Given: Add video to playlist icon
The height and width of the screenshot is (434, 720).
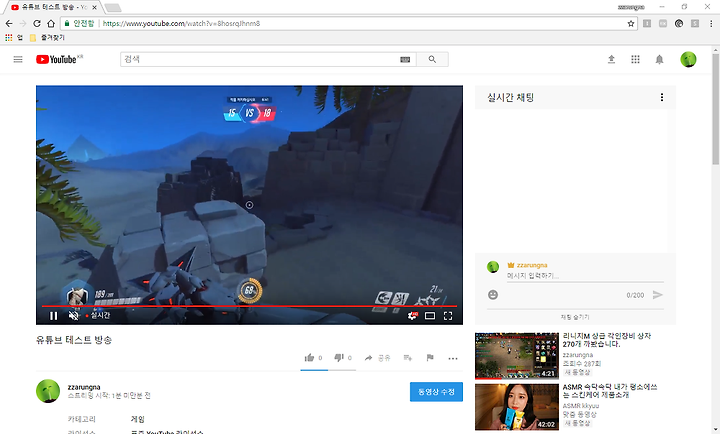Looking at the screenshot, I should click(x=408, y=358).
